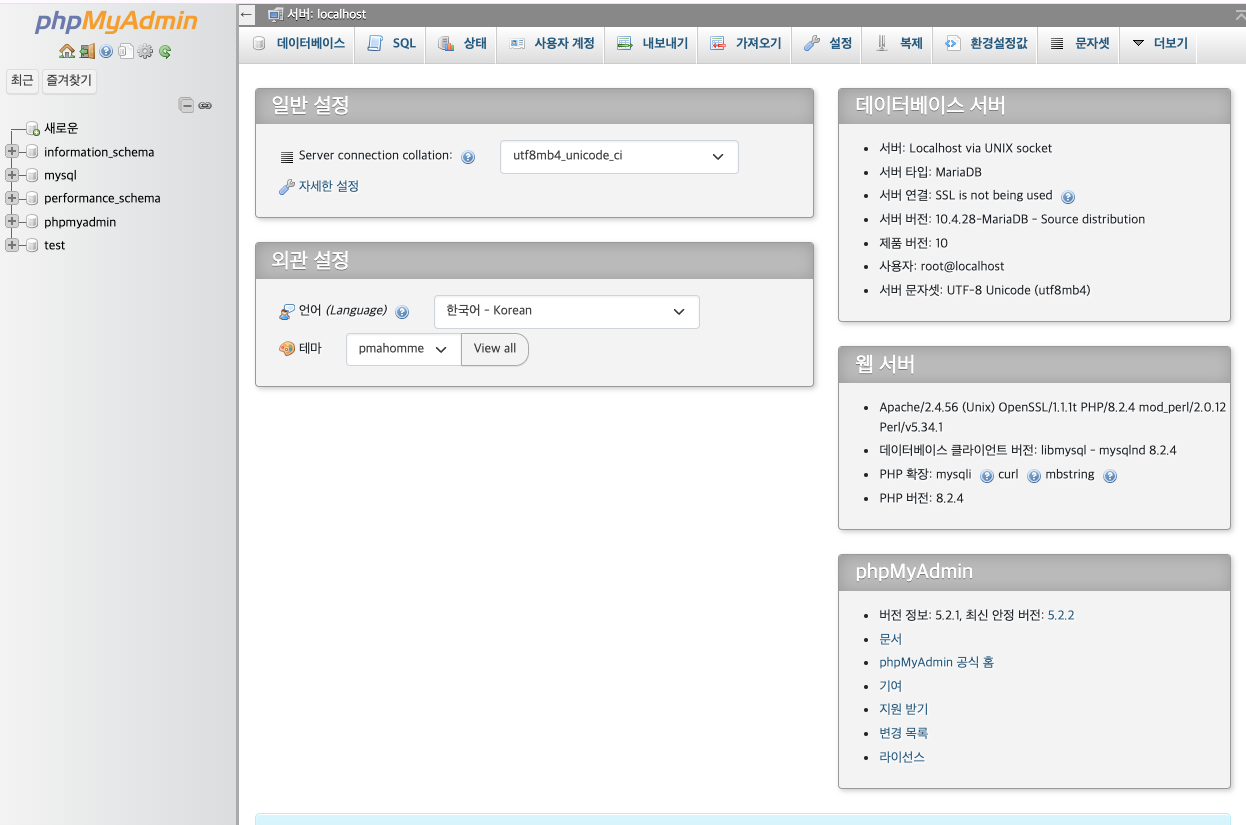Click the 서버: localhost breadcrumb
The image size is (1246, 825).
click(x=326, y=15)
